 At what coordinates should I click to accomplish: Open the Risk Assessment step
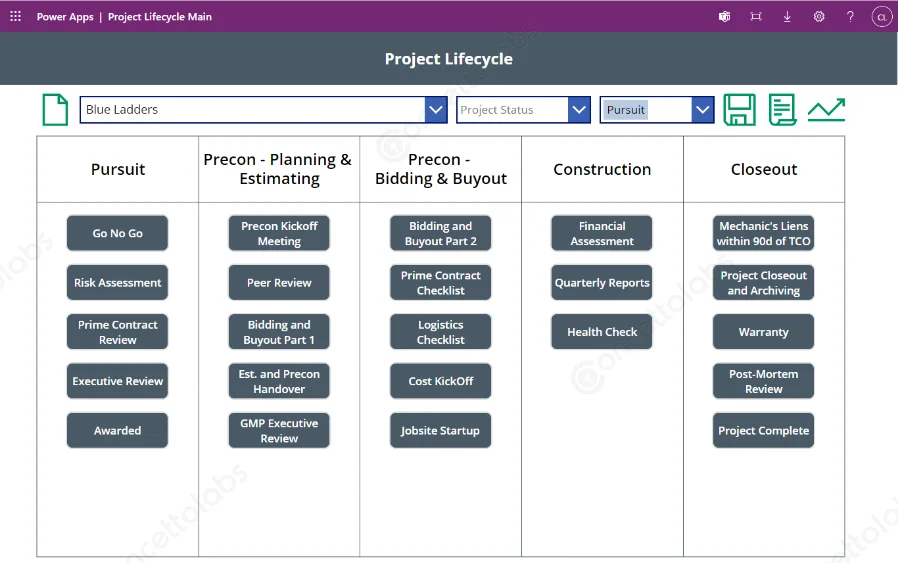coord(117,283)
